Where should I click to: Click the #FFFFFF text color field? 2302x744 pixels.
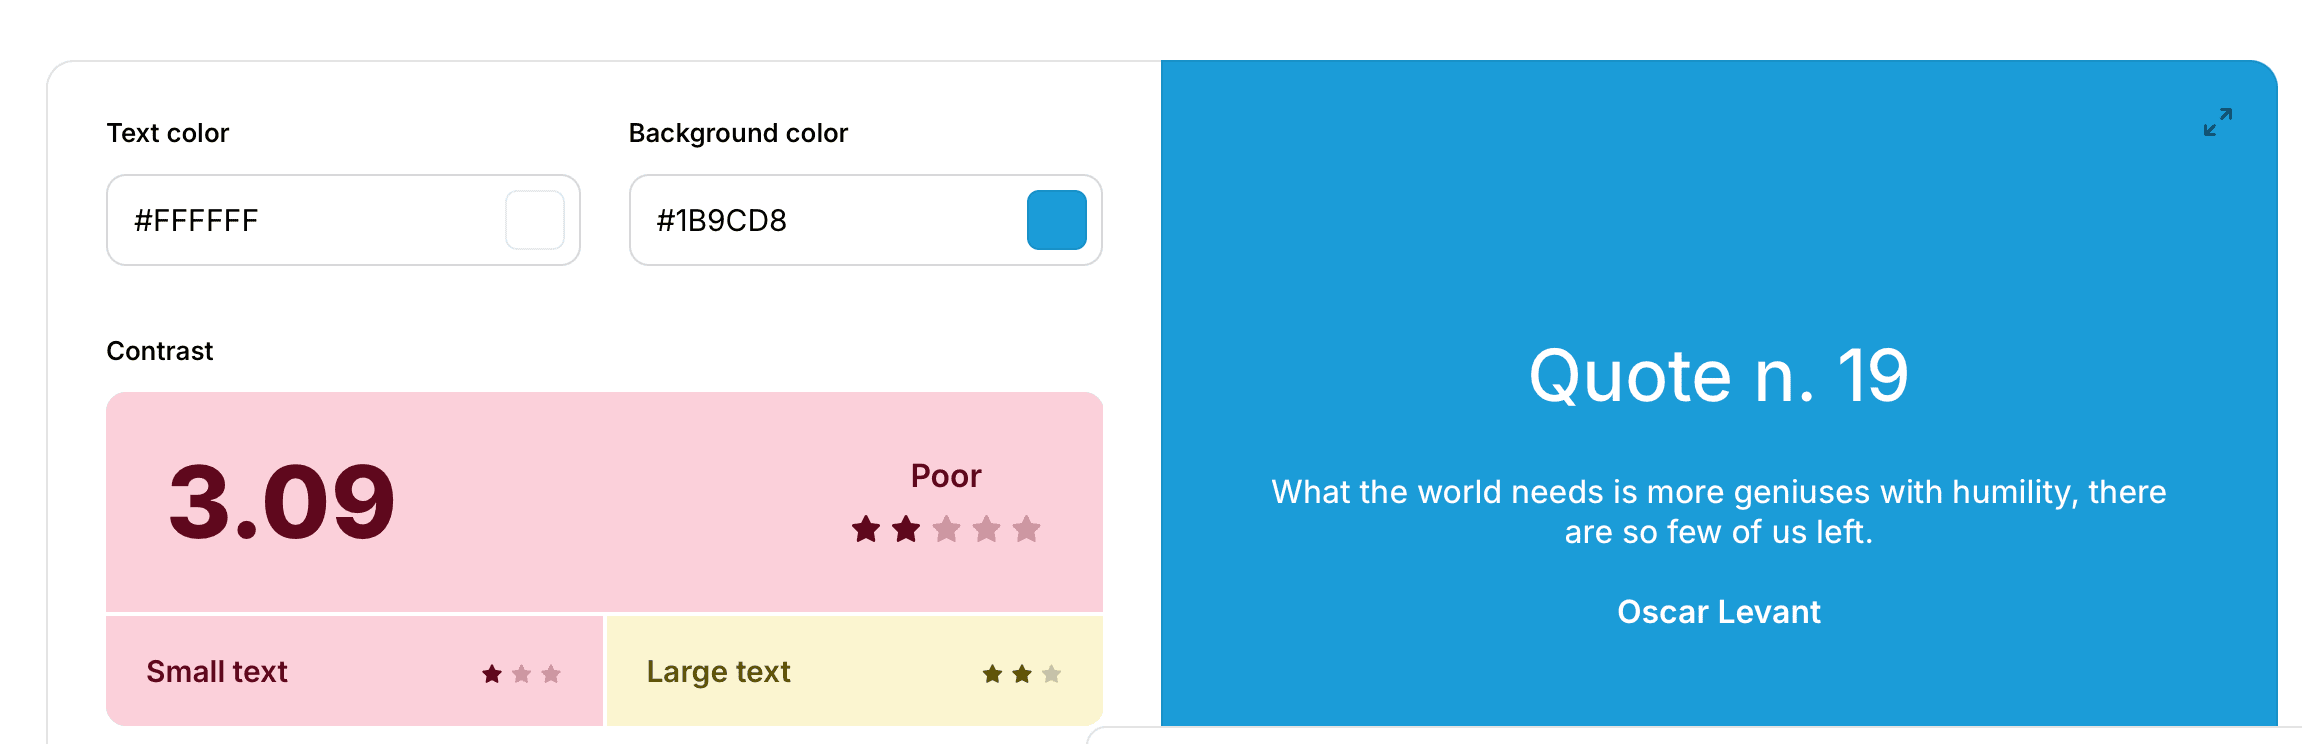click(300, 220)
